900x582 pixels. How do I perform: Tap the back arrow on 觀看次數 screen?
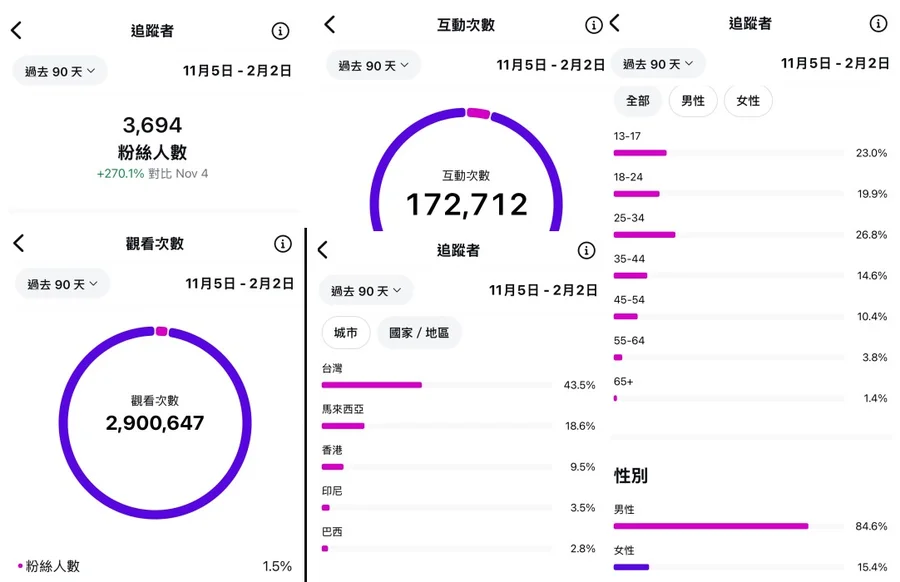[x=18, y=243]
